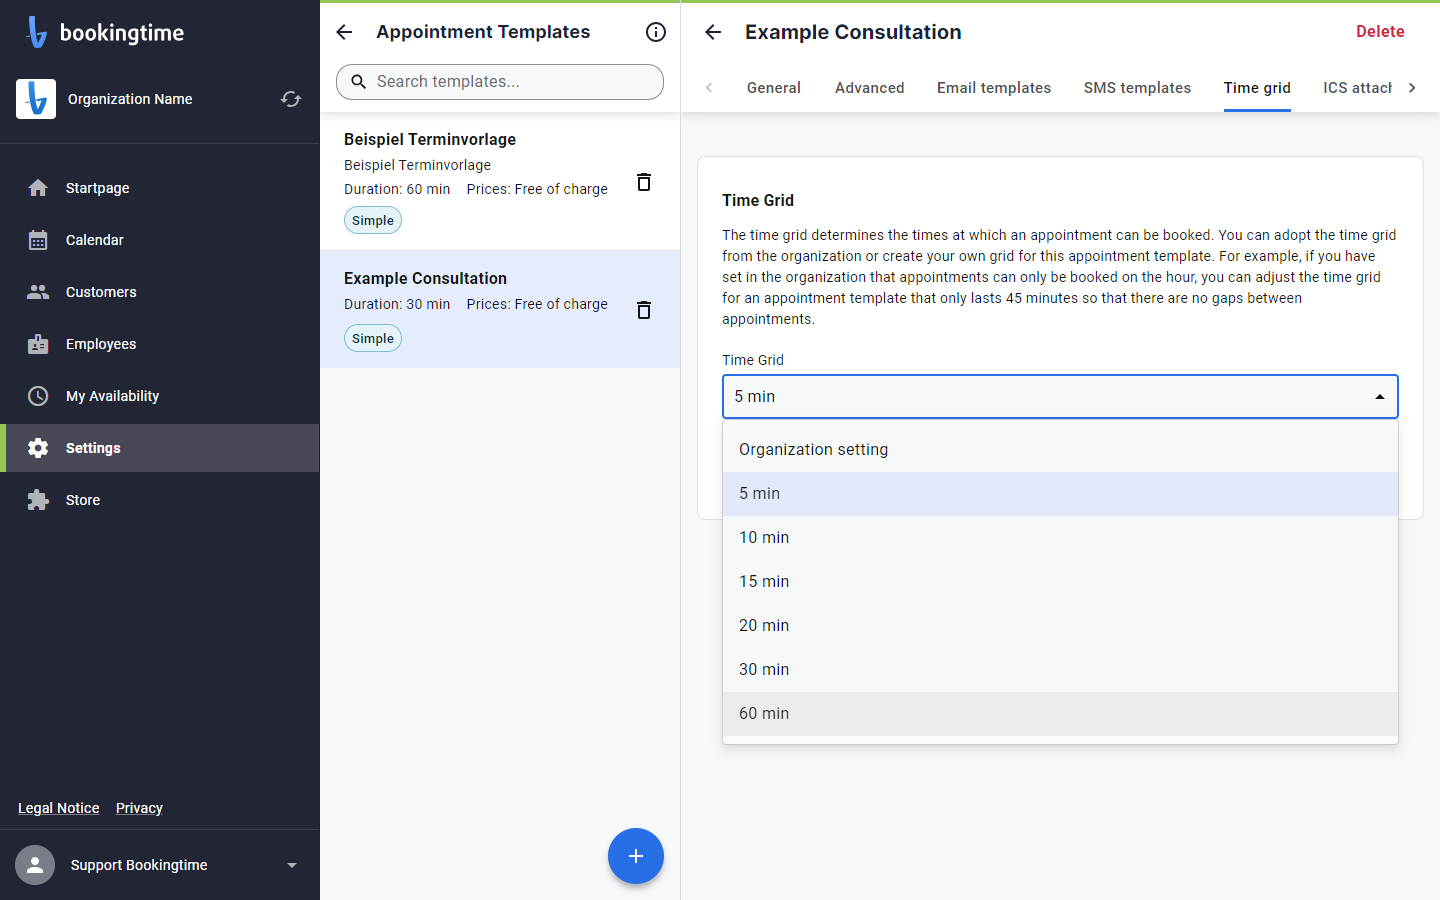The height and width of the screenshot is (900, 1440).
Task: Choose Organization setting option
Action: (x=1060, y=450)
